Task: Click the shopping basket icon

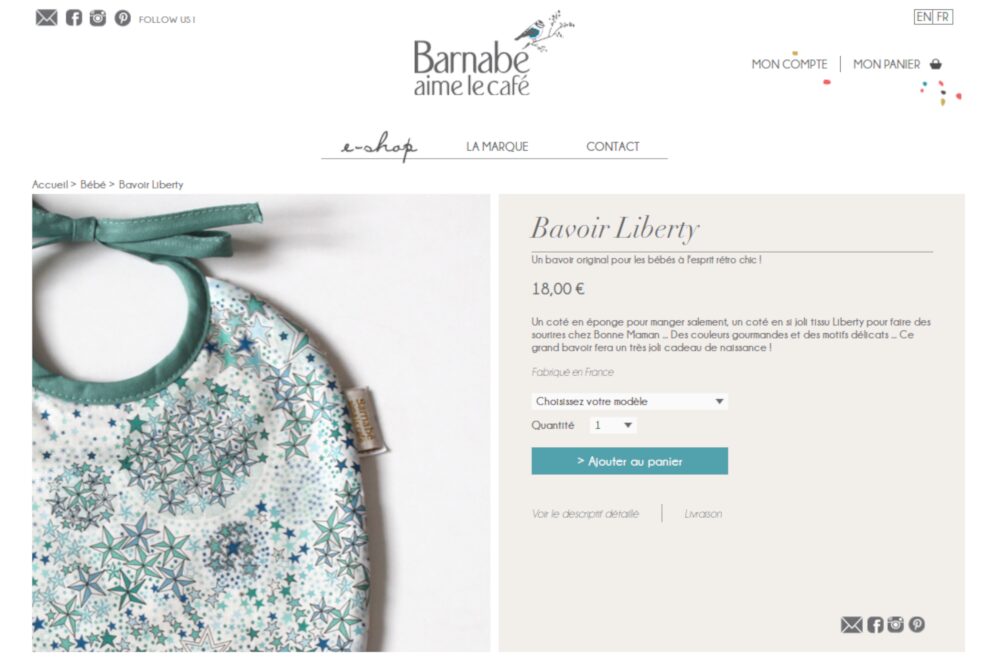Action: [936, 64]
